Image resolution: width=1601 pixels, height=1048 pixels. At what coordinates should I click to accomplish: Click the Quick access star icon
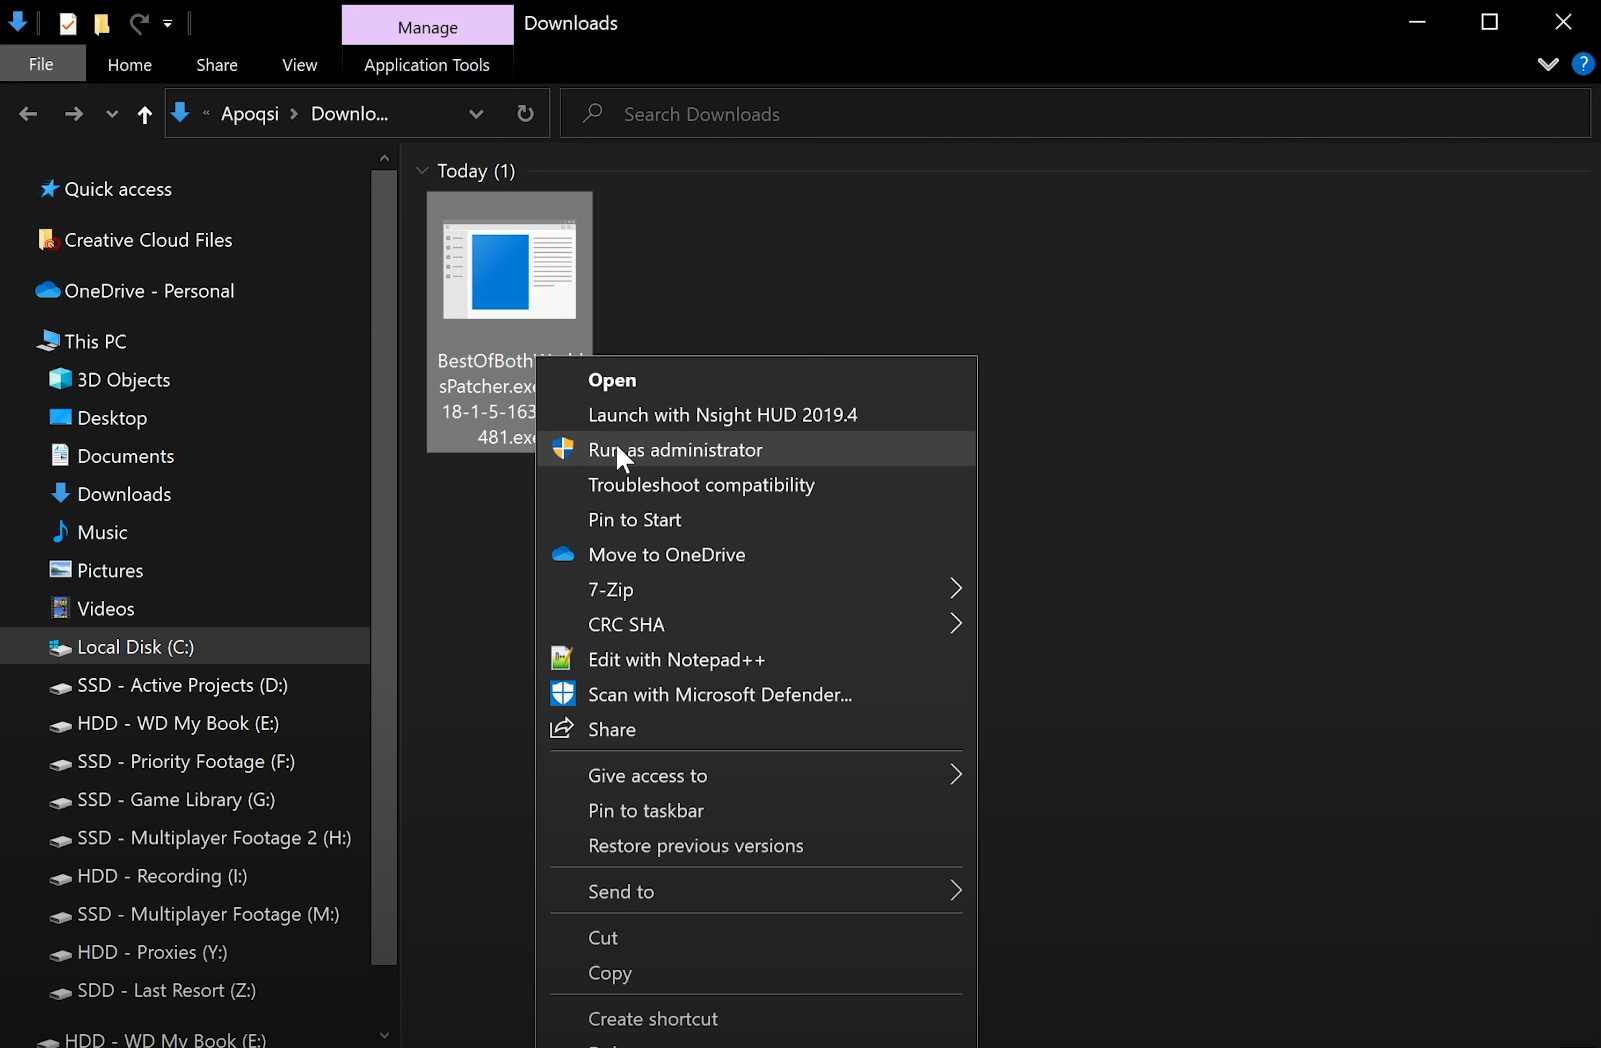point(48,189)
